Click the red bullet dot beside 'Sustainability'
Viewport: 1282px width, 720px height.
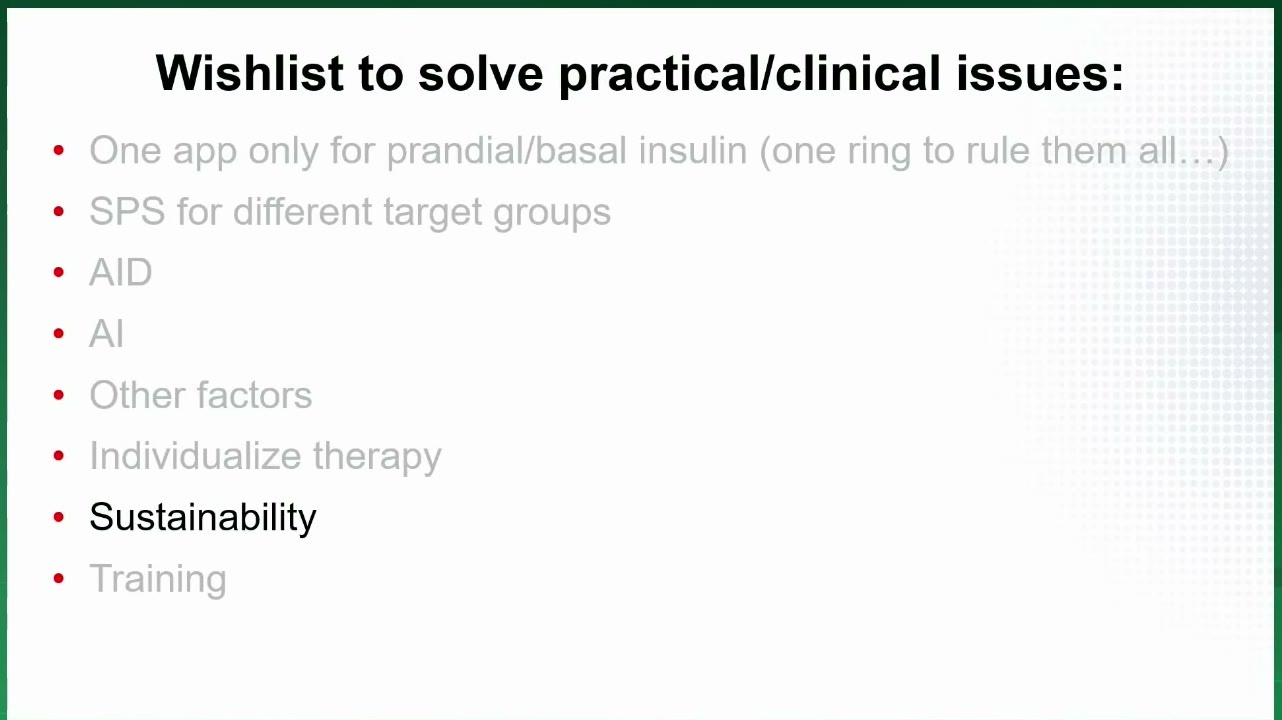click(x=59, y=517)
